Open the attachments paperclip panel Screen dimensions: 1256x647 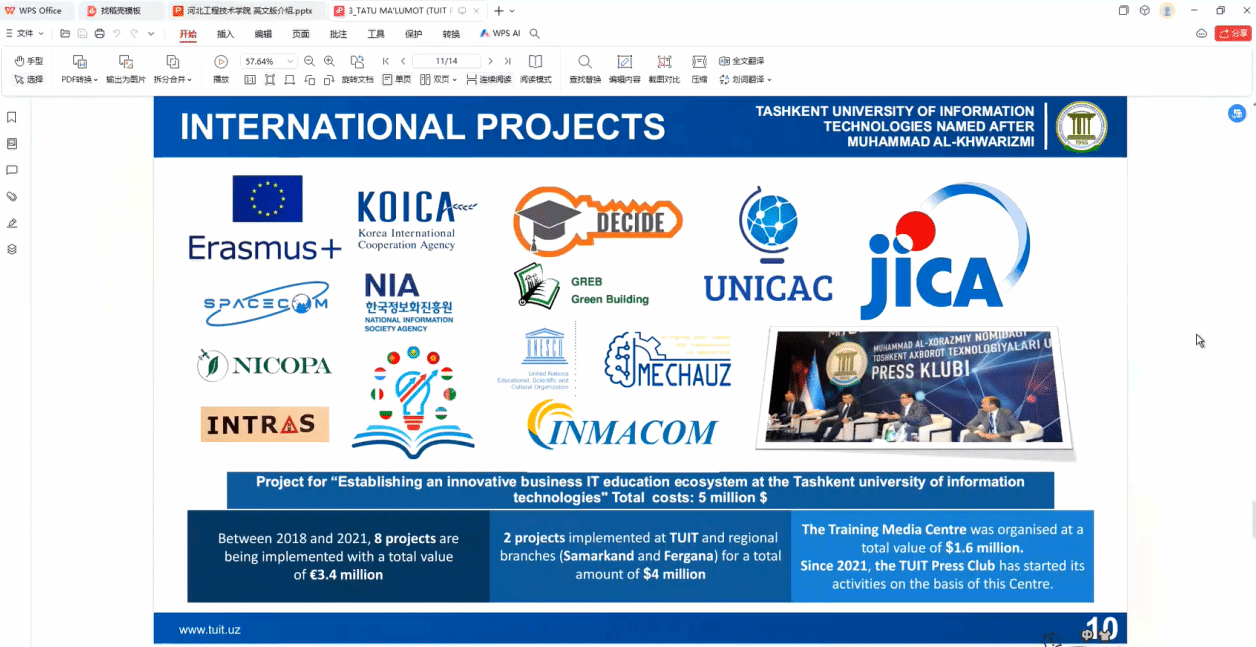[12, 197]
